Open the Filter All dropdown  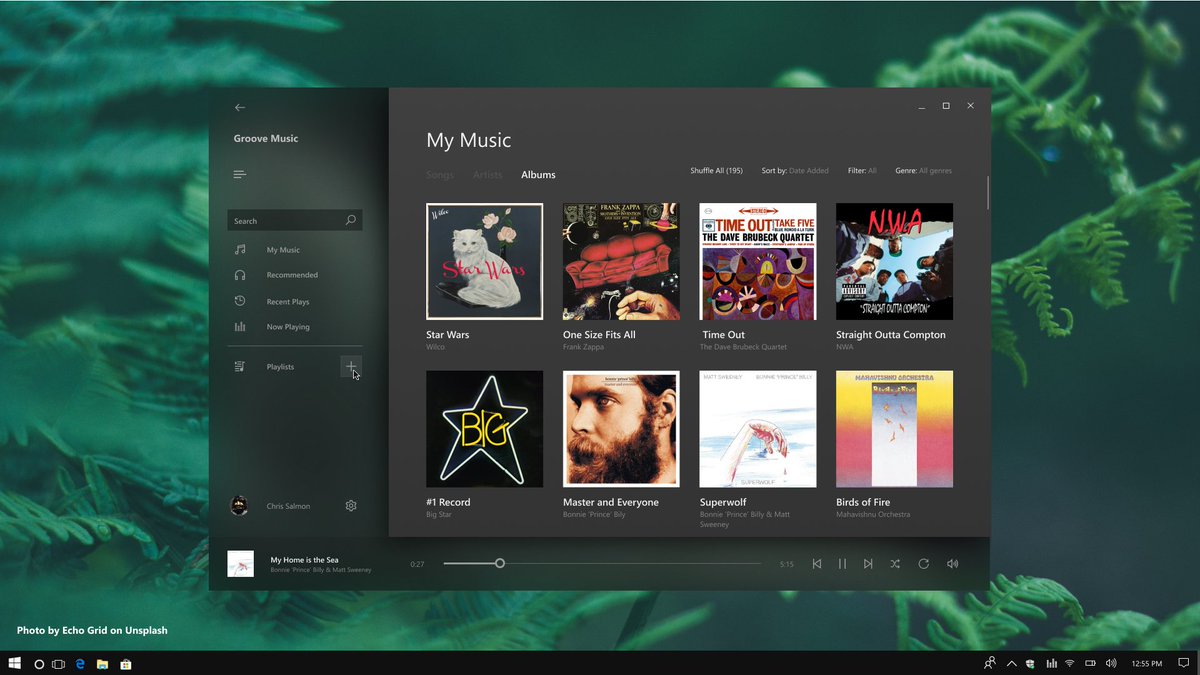tap(862, 171)
